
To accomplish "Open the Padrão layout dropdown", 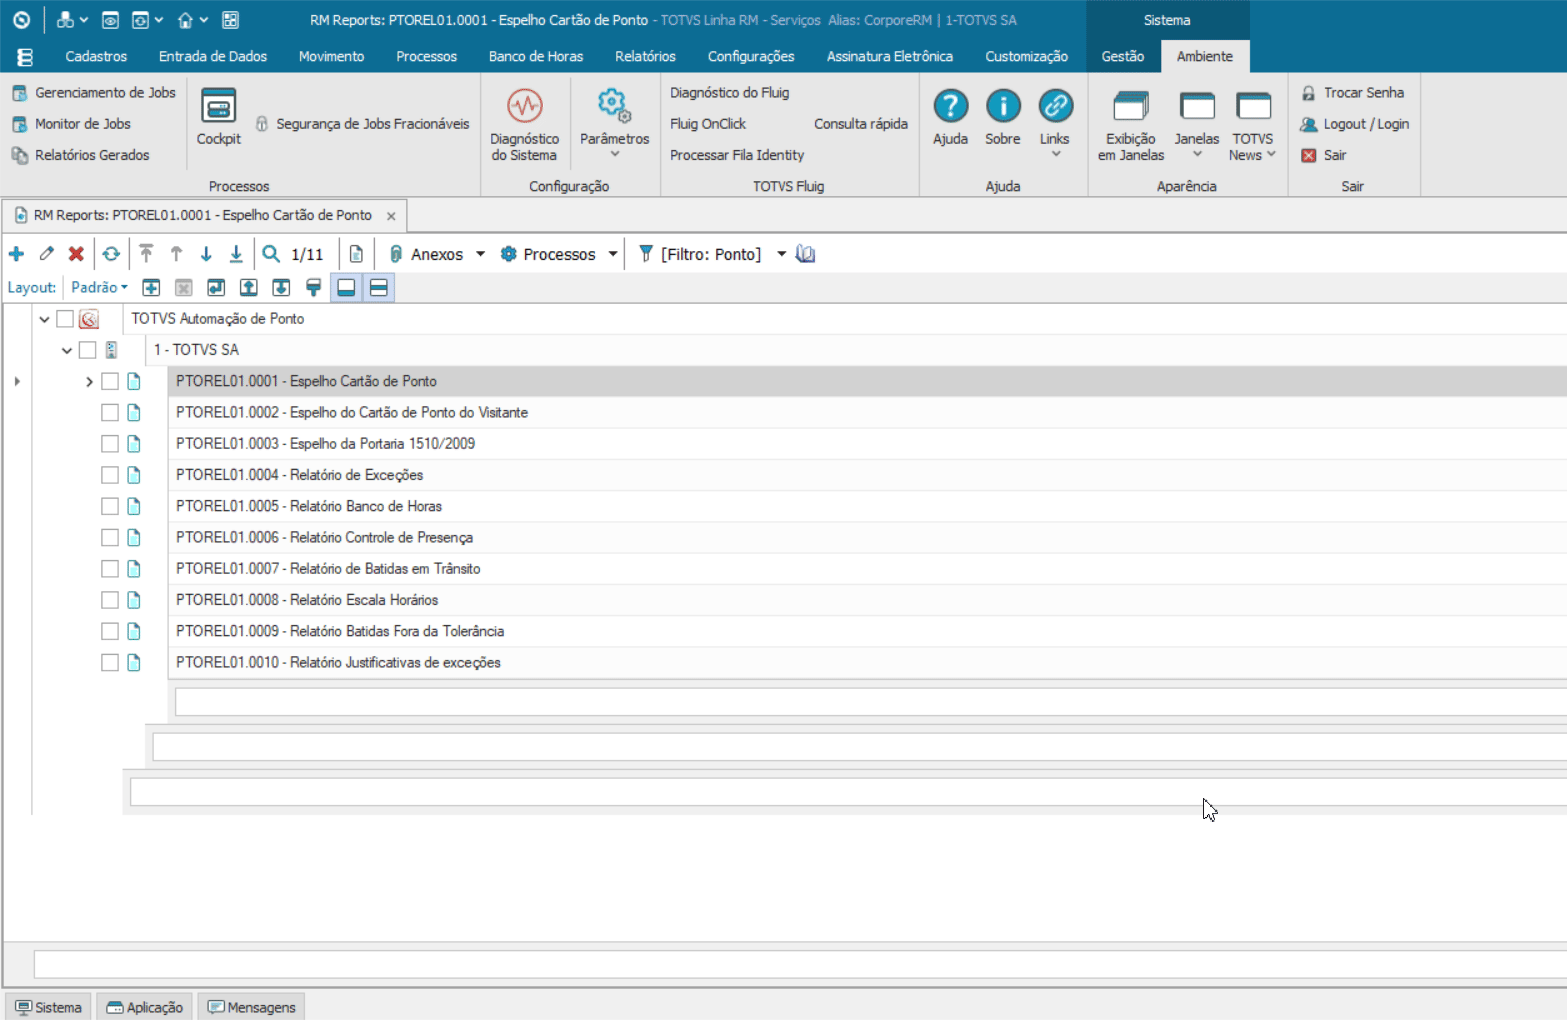I will (99, 288).
